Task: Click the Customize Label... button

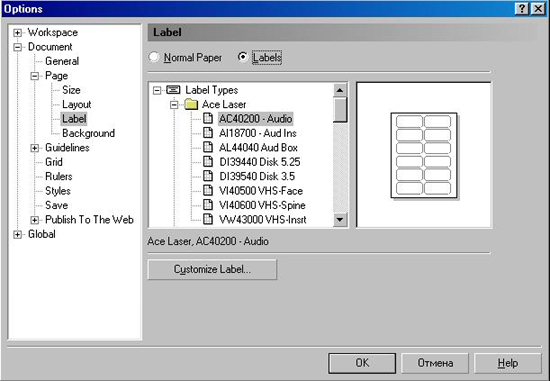Action: pos(212,269)
